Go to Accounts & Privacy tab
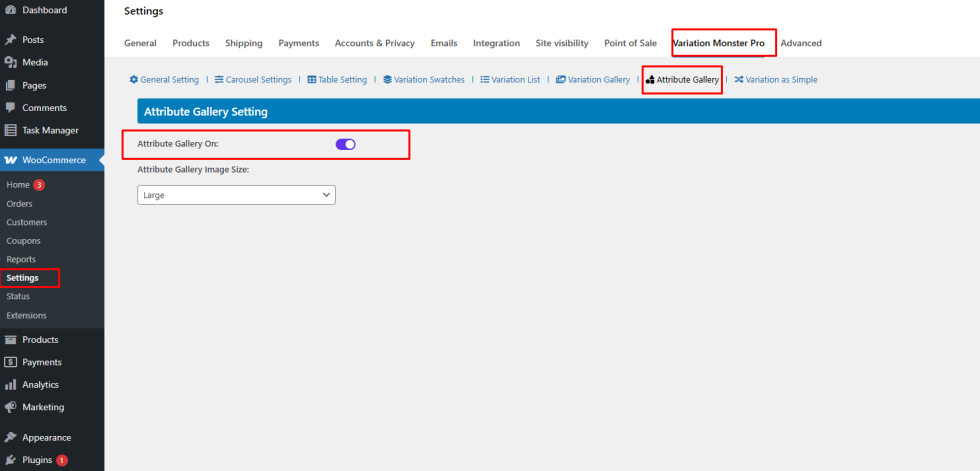The height and width of the screenshot is (471, 980). [x=374, y=43]
